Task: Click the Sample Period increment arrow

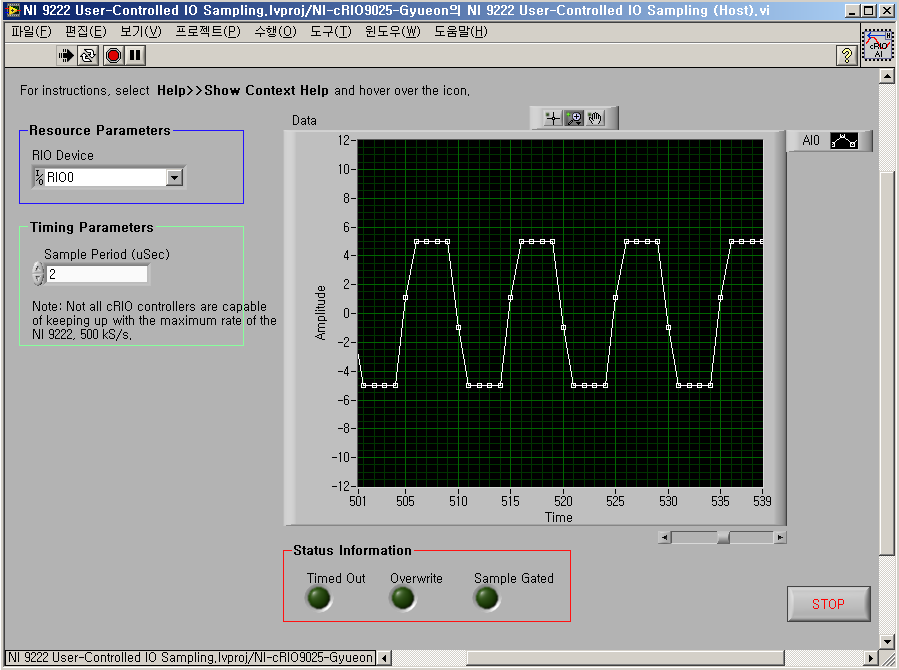Action: point(38,268)
